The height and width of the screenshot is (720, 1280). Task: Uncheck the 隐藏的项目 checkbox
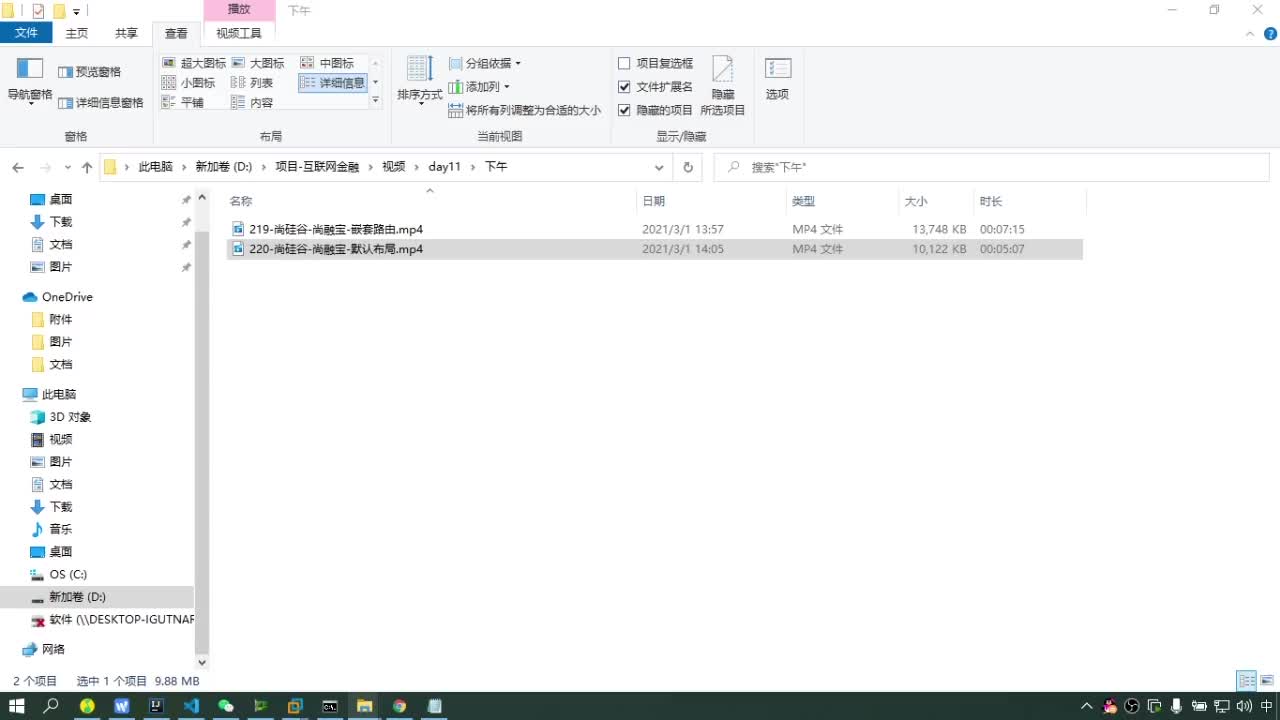[x=624, y=110]
